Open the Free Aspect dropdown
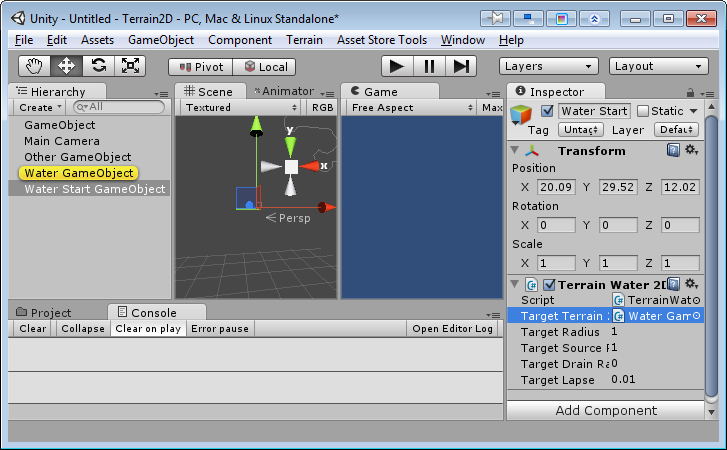 click(411, 108)
